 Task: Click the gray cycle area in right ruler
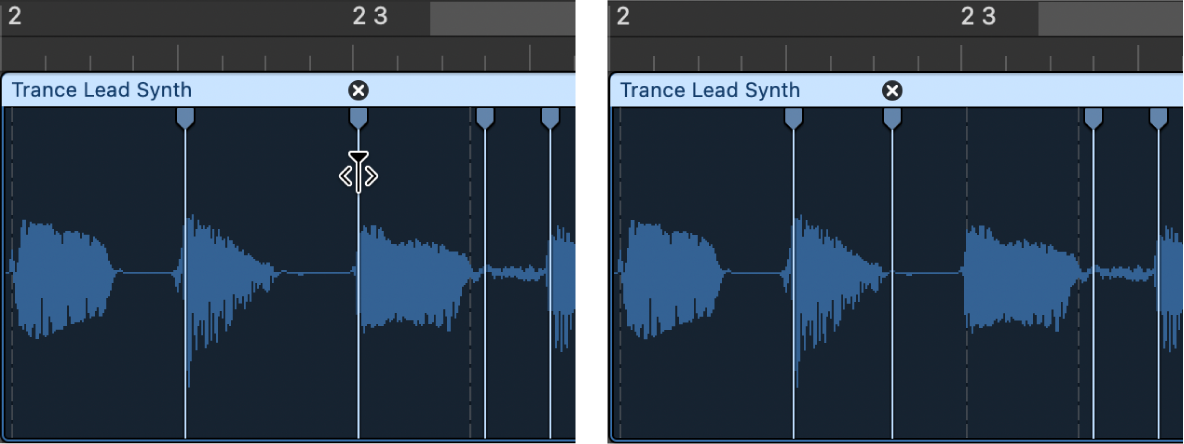(x=1110, y=18)
